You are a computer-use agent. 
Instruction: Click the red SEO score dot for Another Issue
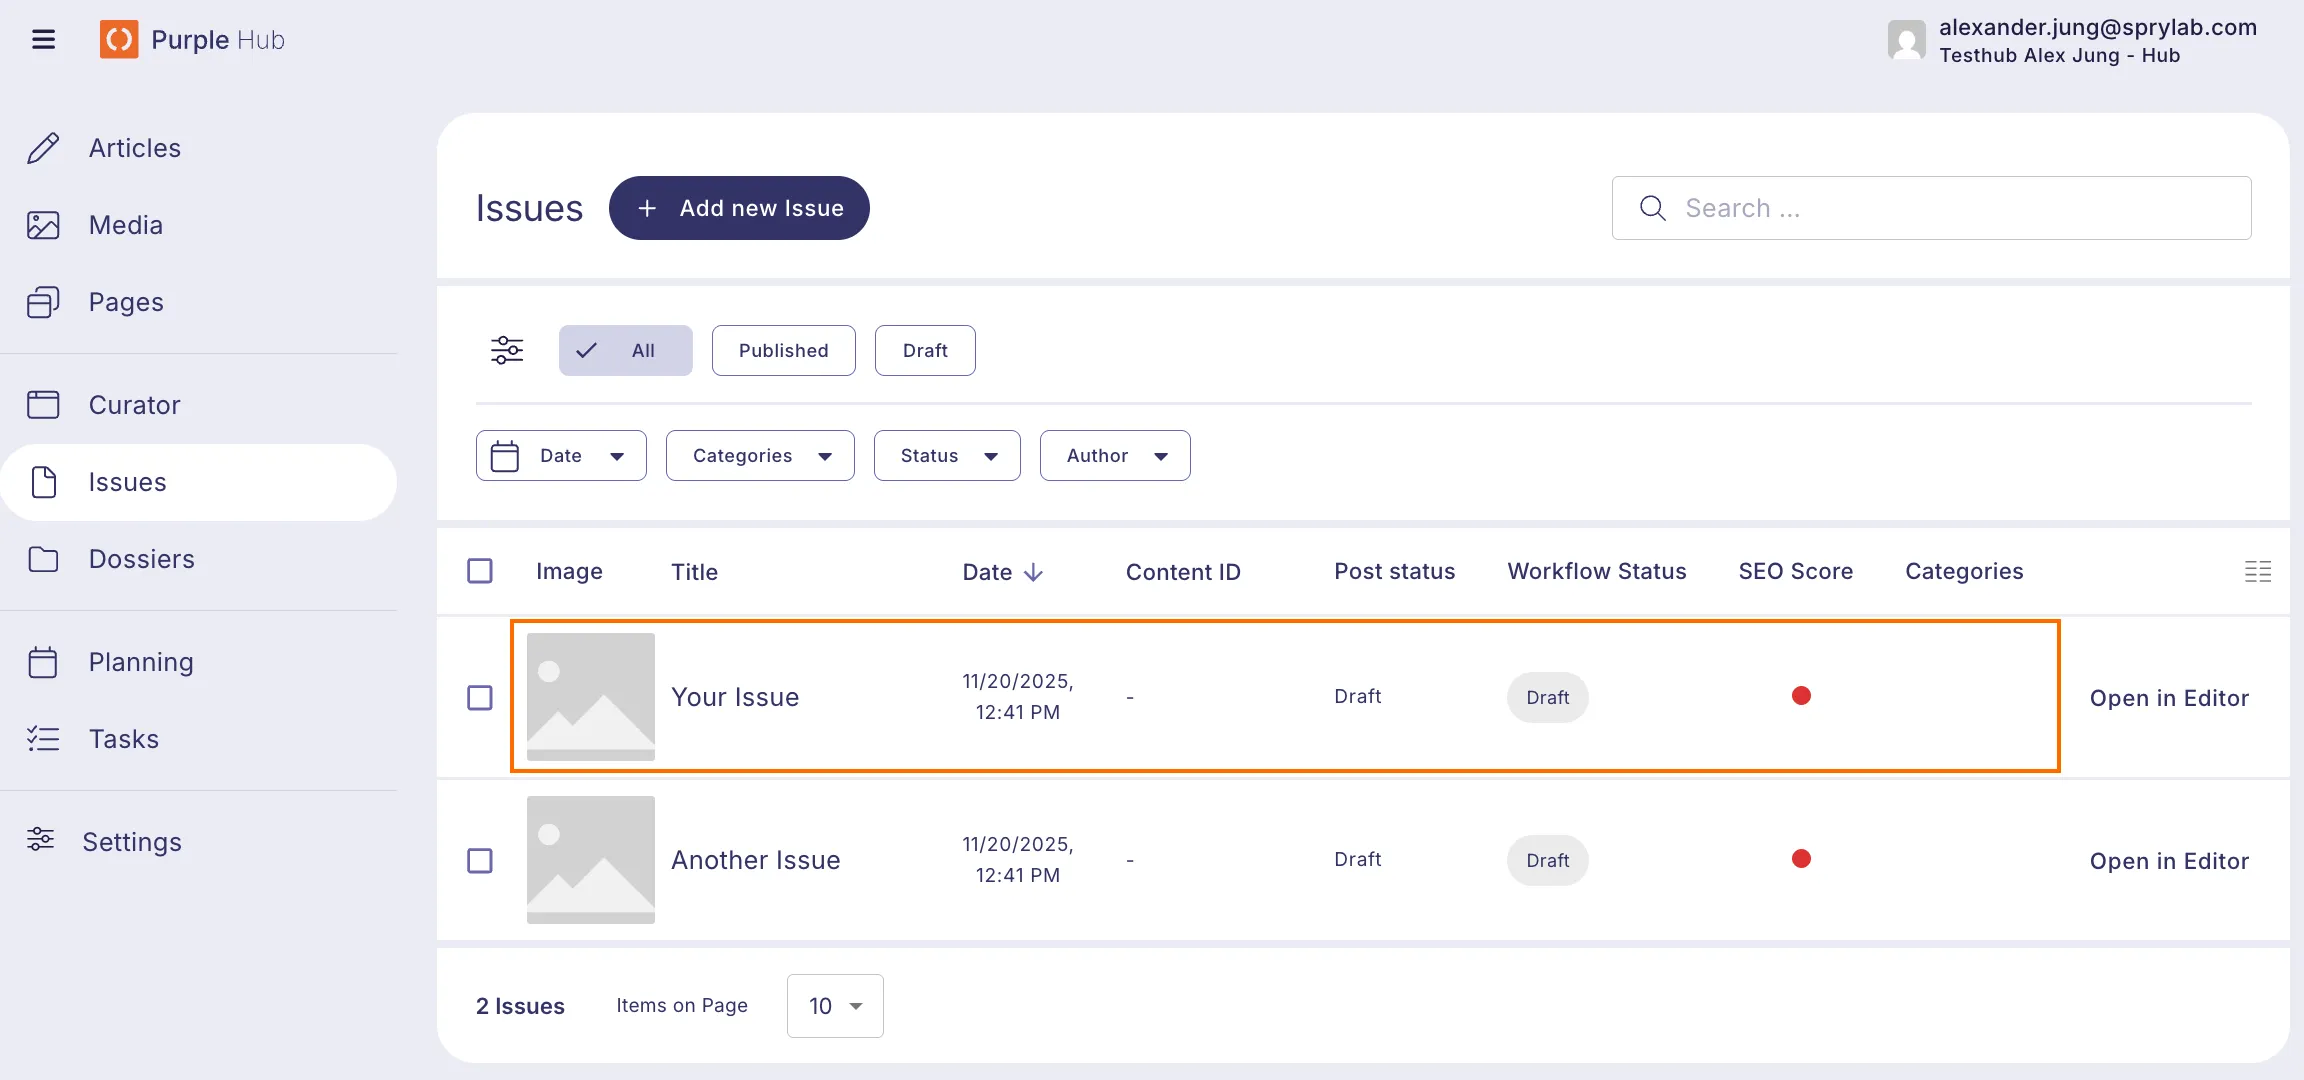[1801, 859]
